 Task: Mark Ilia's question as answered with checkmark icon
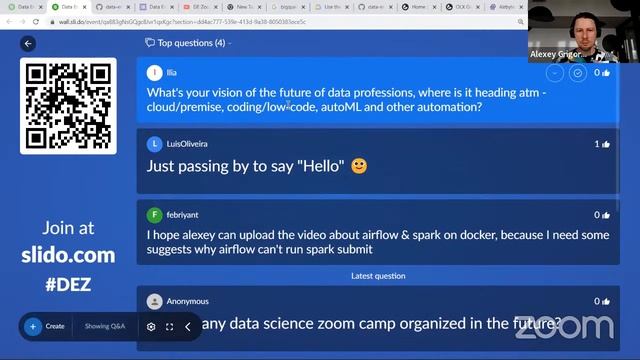578,73
